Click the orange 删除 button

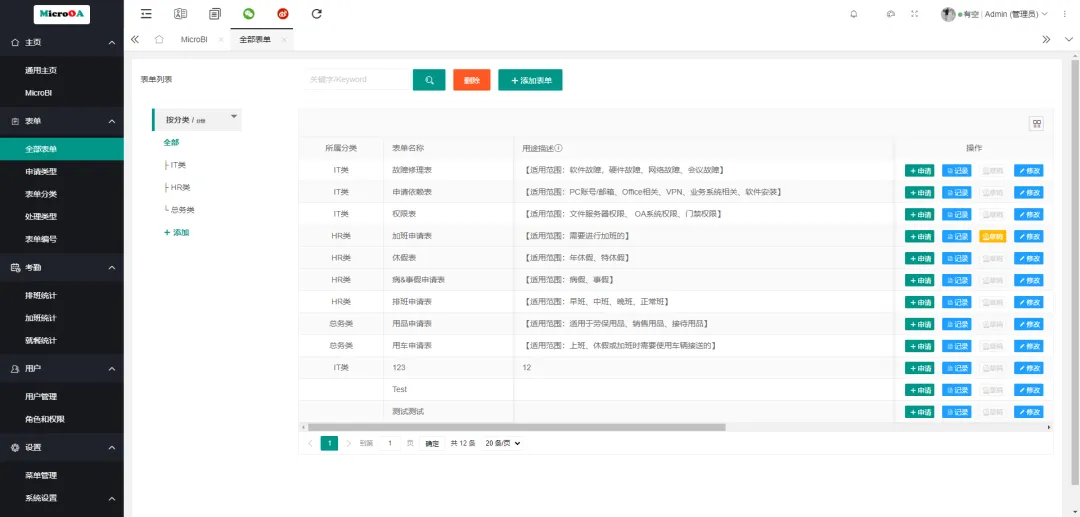pyautogui.click(x=471, y=80)
